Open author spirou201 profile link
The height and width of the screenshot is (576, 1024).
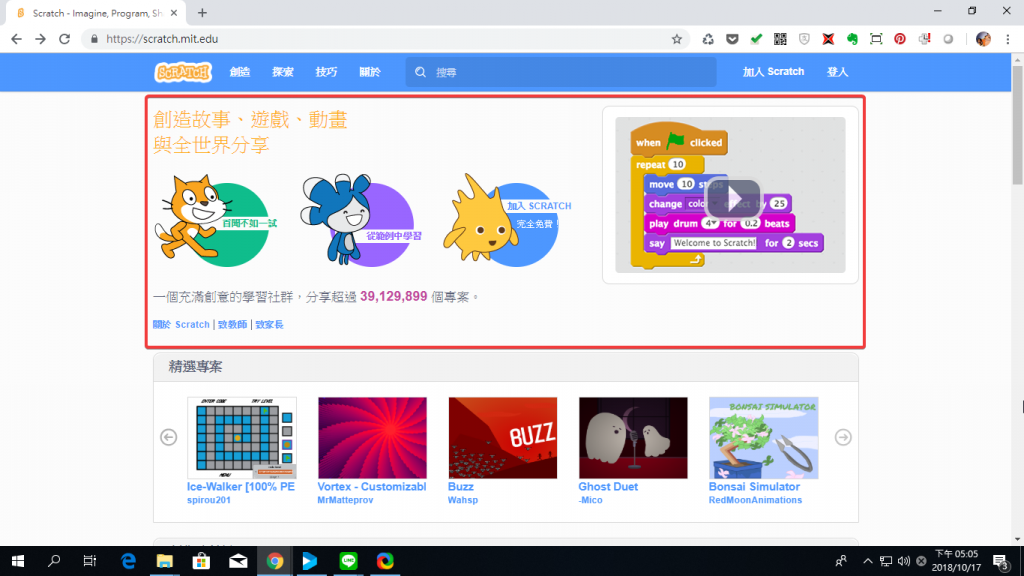pos(209,500)
